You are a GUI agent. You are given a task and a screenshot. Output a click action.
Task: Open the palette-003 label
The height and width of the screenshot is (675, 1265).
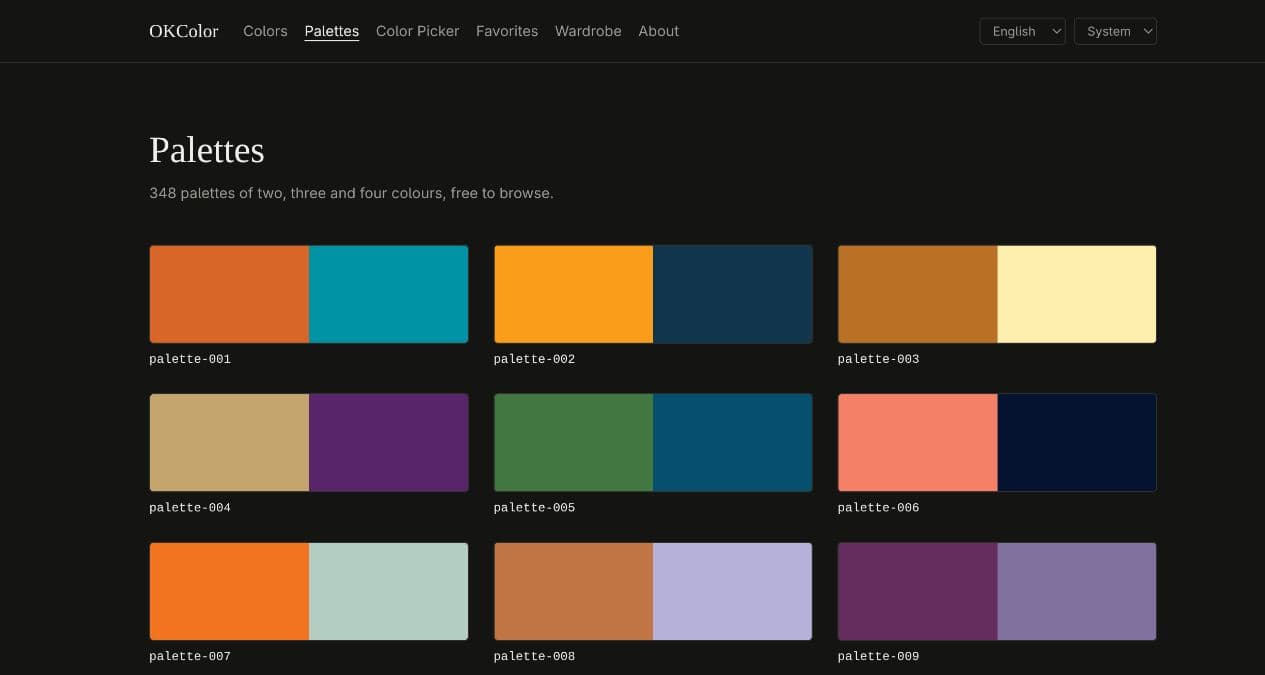879,359
